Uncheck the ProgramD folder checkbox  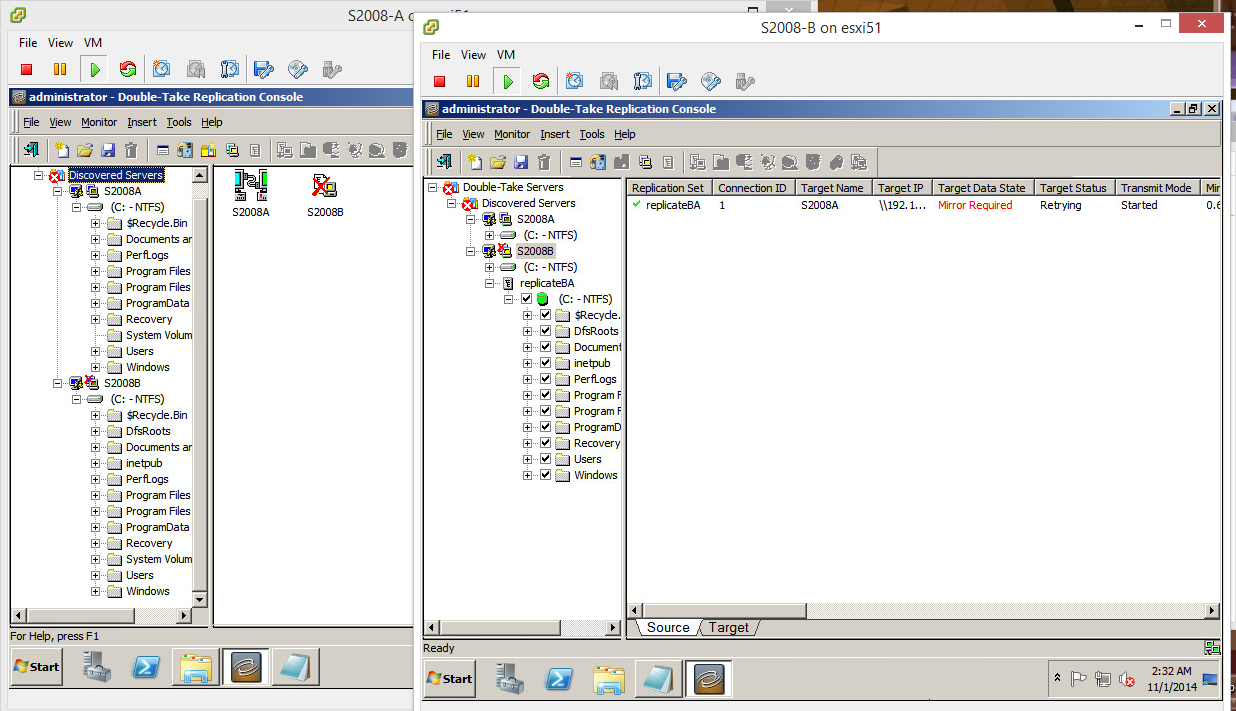(545, 427)
